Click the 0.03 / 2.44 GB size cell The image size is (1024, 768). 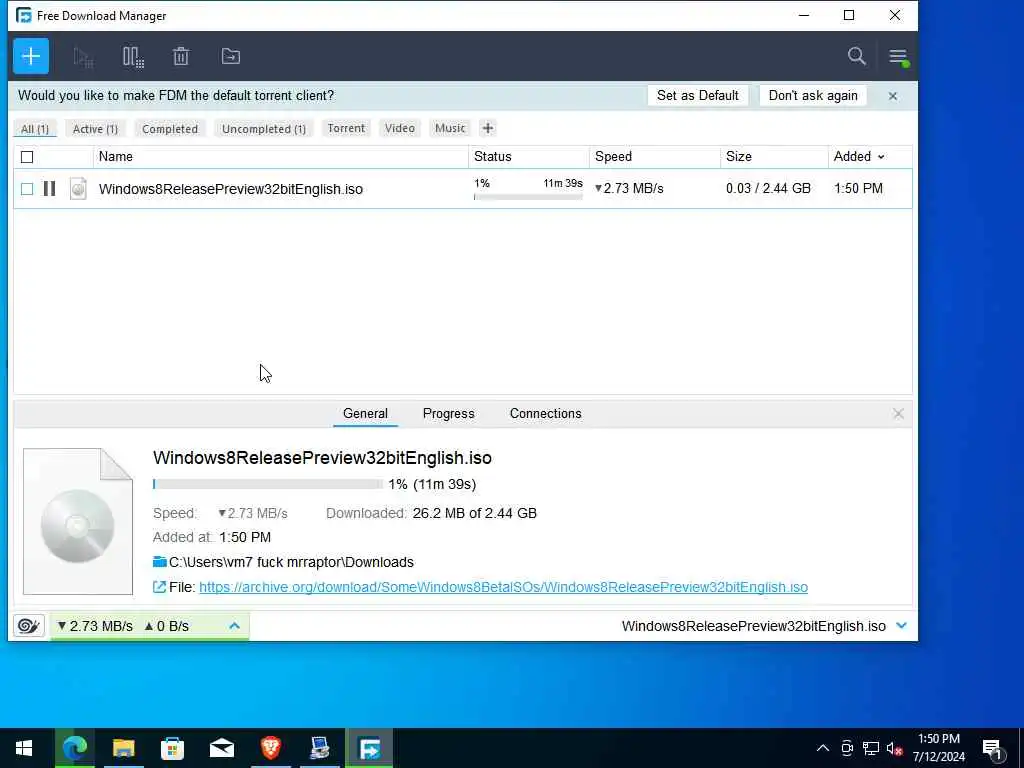tap(768, 189)
